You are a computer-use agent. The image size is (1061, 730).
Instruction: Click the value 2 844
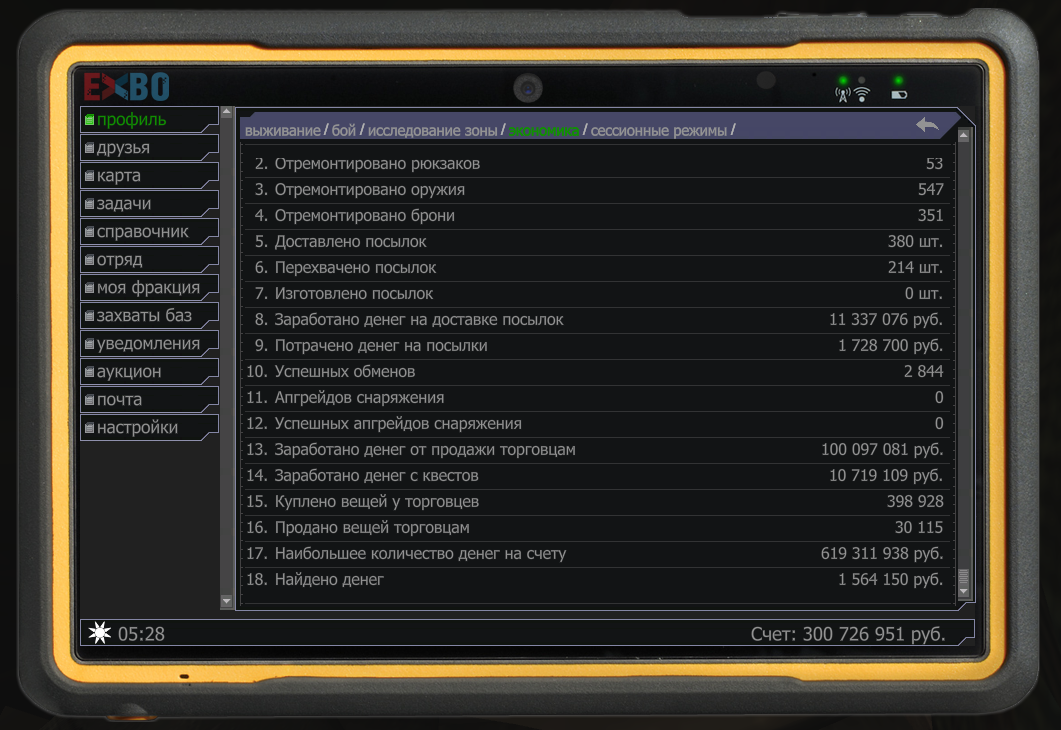pos(923,371)
